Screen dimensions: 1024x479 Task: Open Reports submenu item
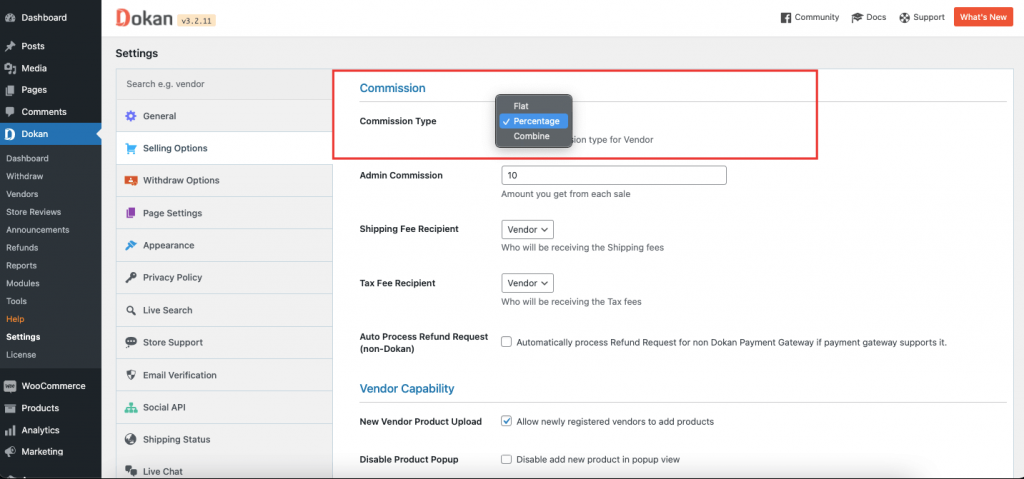click(x=22, y=265)
